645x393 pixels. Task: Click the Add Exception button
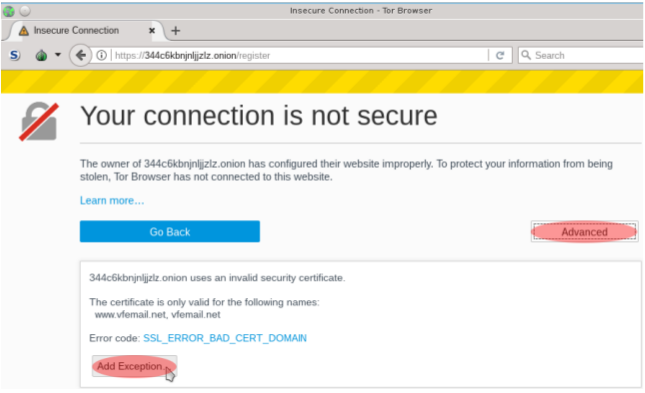[x=135, y=366]
